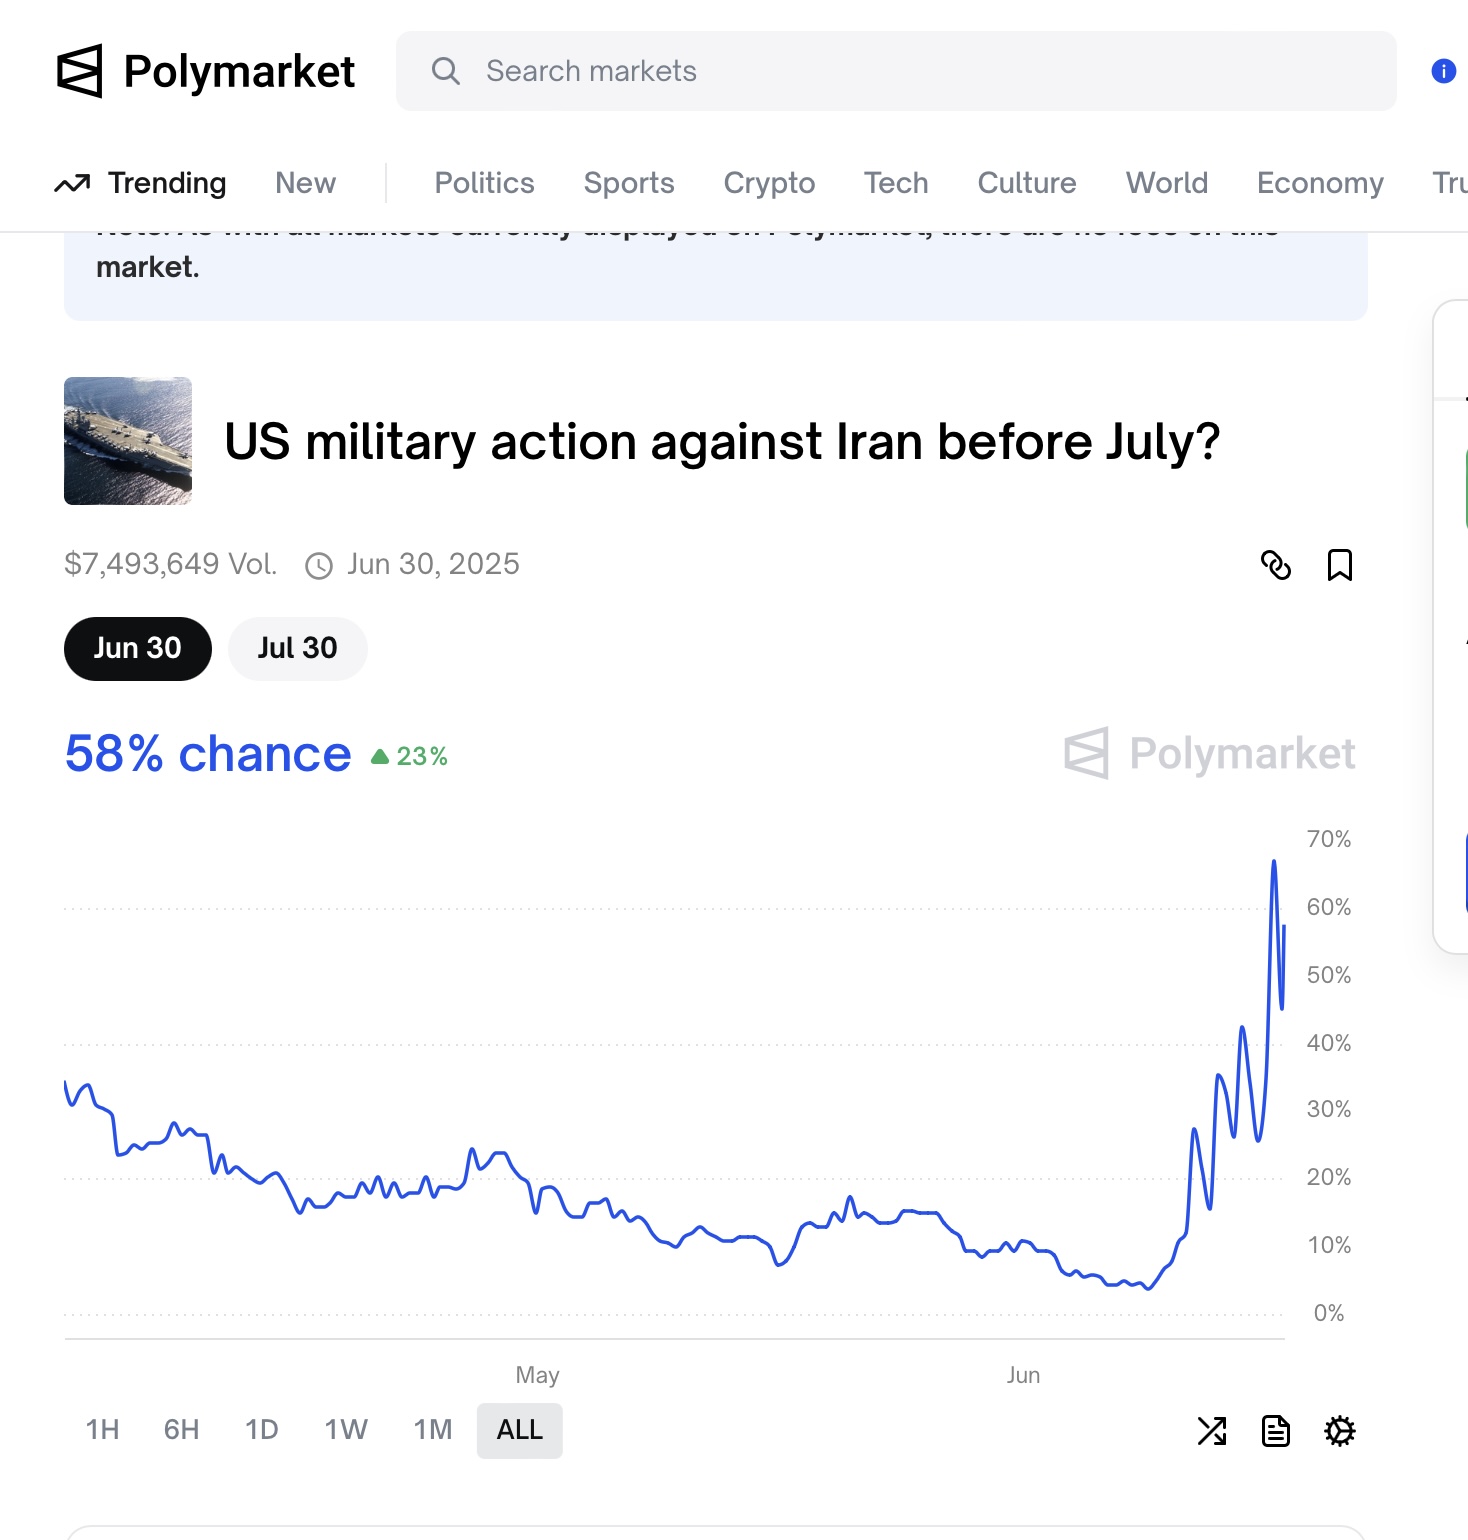Click the search magnifier icon
The image size is (1468, 1540).
[446, 71]
